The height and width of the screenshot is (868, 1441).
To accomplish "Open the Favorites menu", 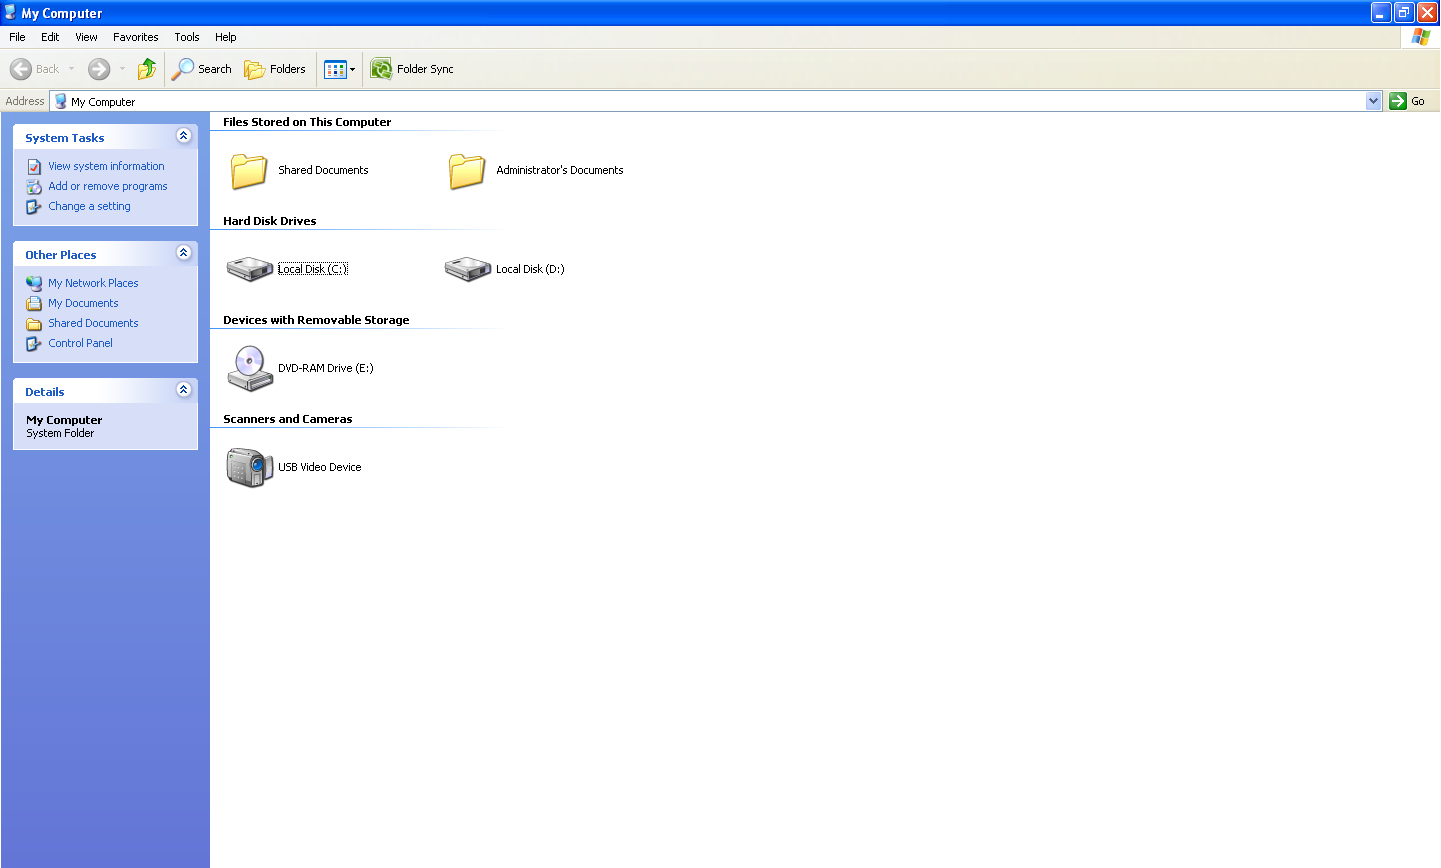I will (x=136, y=37).
